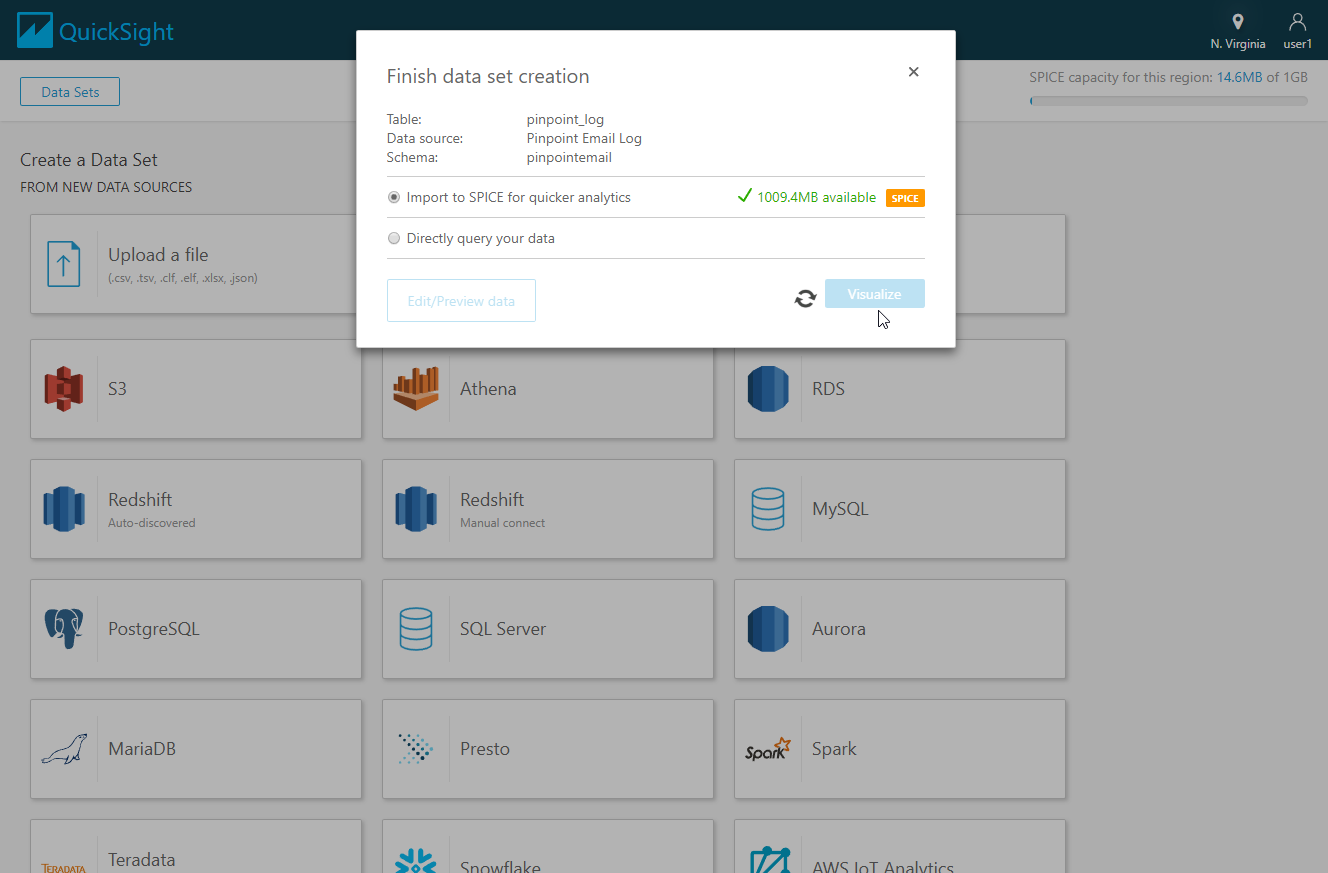Select the AWS IoT Analytics icon
Screen dimensions: 1328x873
(768, 860)
